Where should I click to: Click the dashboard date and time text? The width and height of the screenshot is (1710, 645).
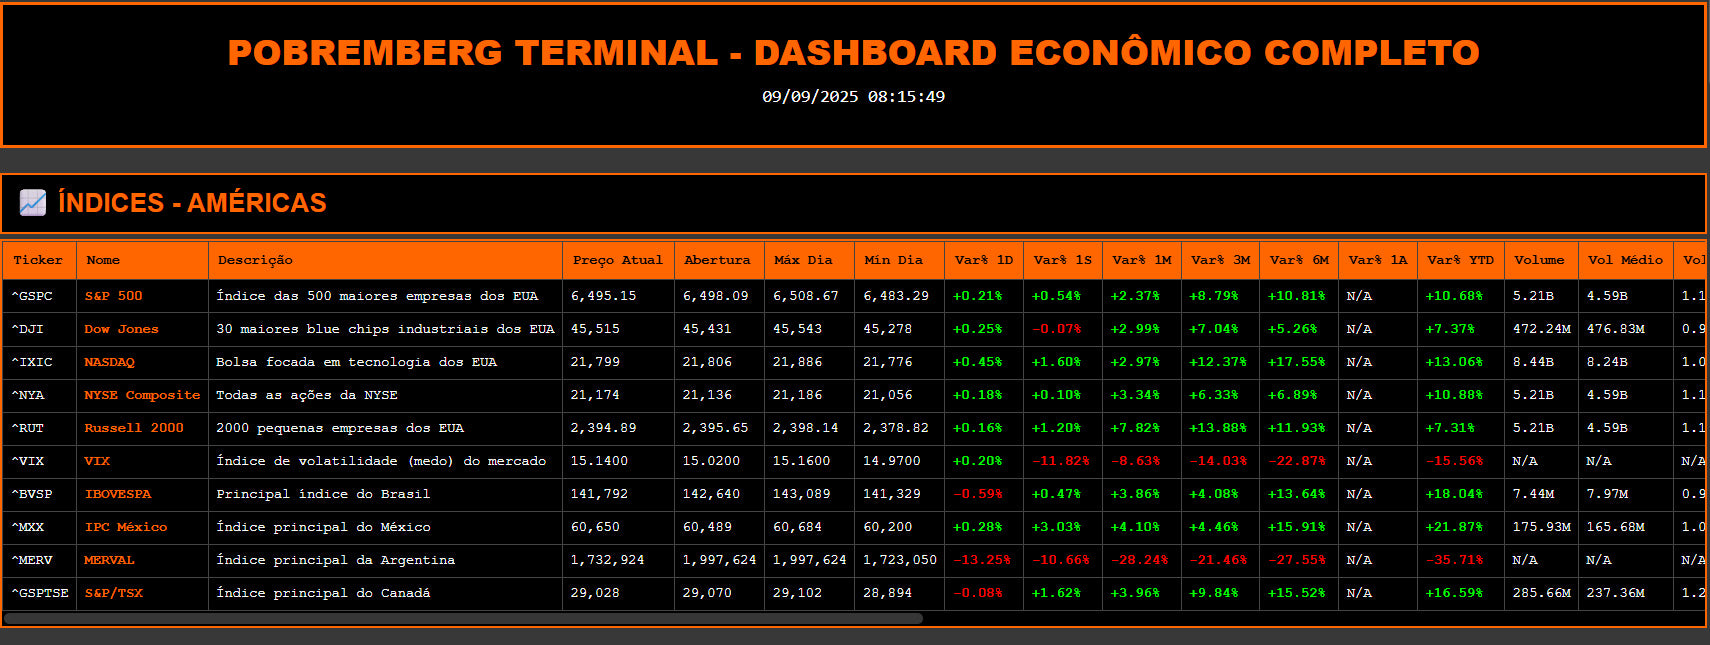click(x=853, y=97)
